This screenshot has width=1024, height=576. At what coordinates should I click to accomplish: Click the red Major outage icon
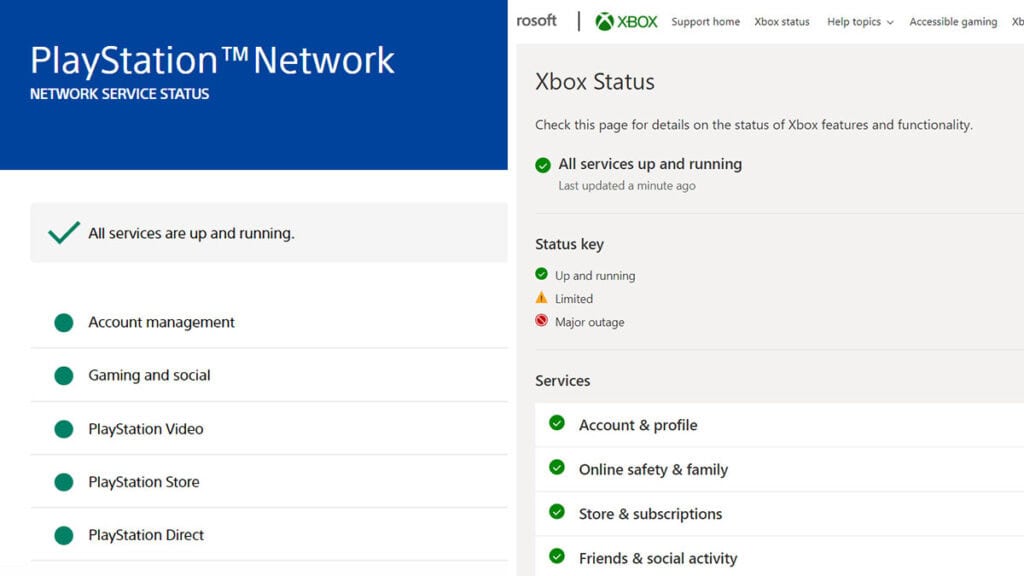[542, 320]
